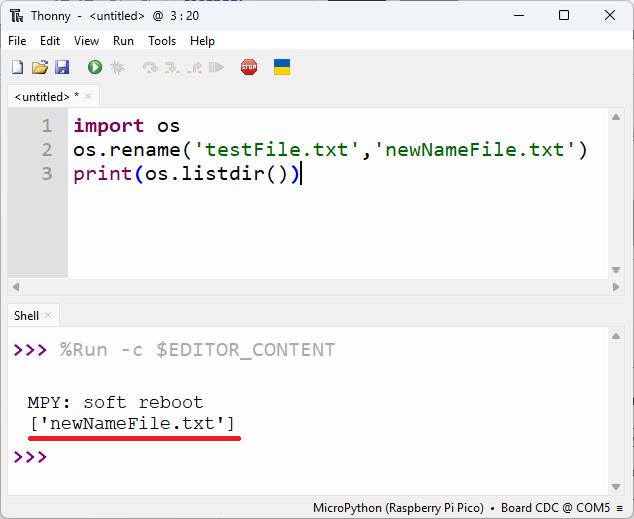Click the open file folder icon

click(40, 67)
